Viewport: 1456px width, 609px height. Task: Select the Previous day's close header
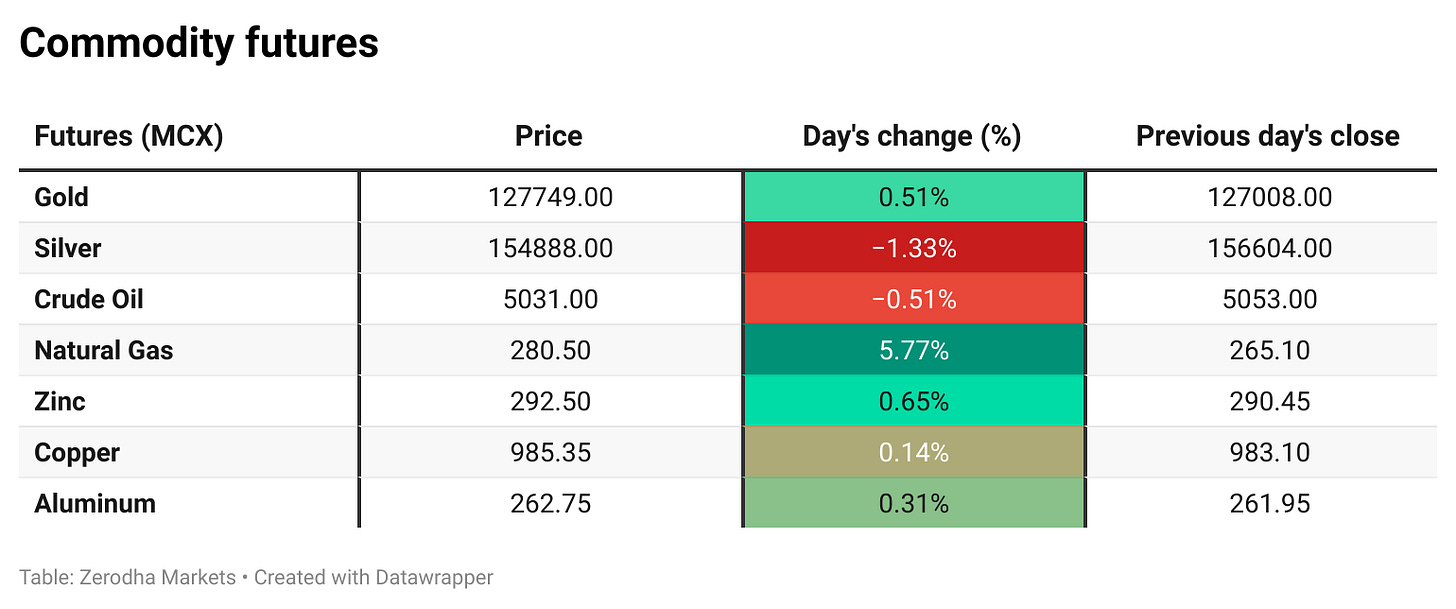tap(1267, 136)
